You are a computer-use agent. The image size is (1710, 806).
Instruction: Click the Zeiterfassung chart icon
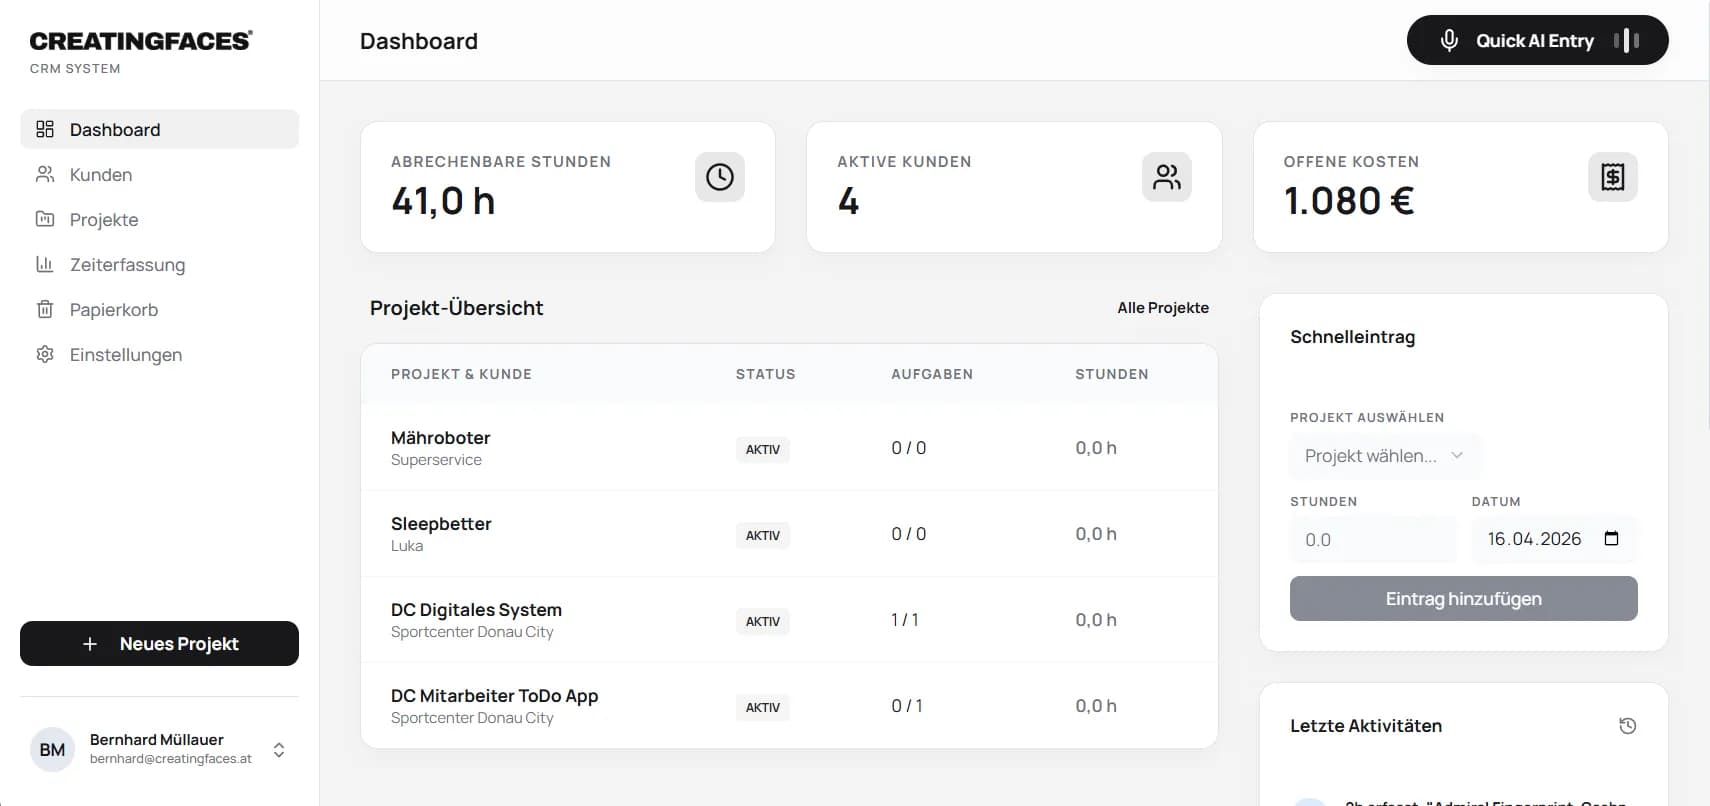coord(45,264)
